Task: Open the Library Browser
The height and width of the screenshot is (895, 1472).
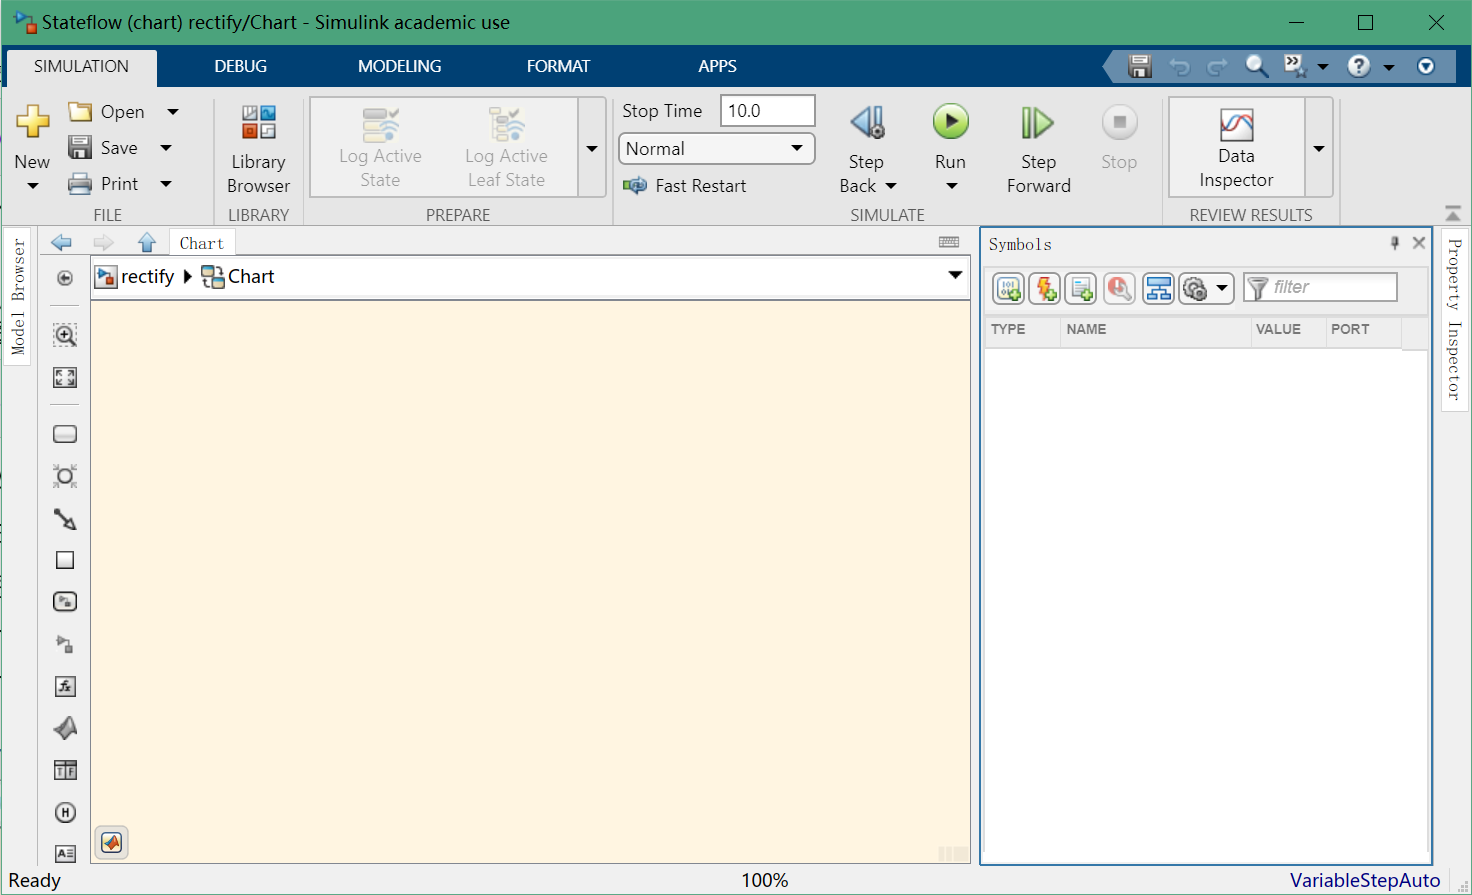Action: [x=258, y=150]
